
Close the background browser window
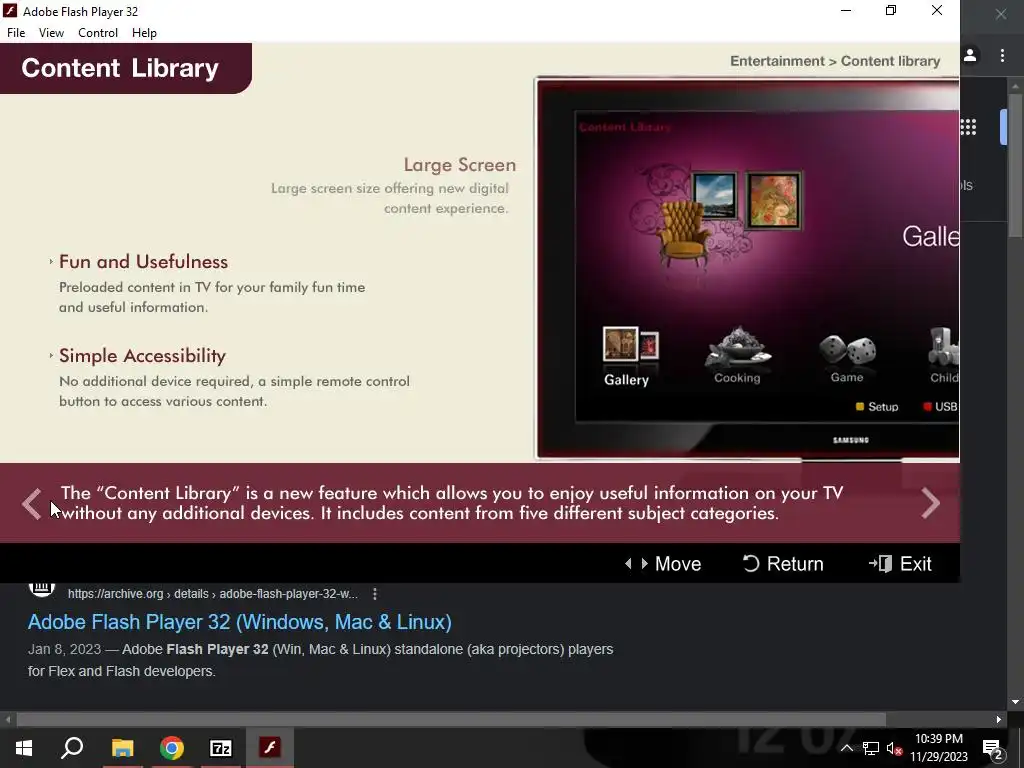[x=1000, y=14]
